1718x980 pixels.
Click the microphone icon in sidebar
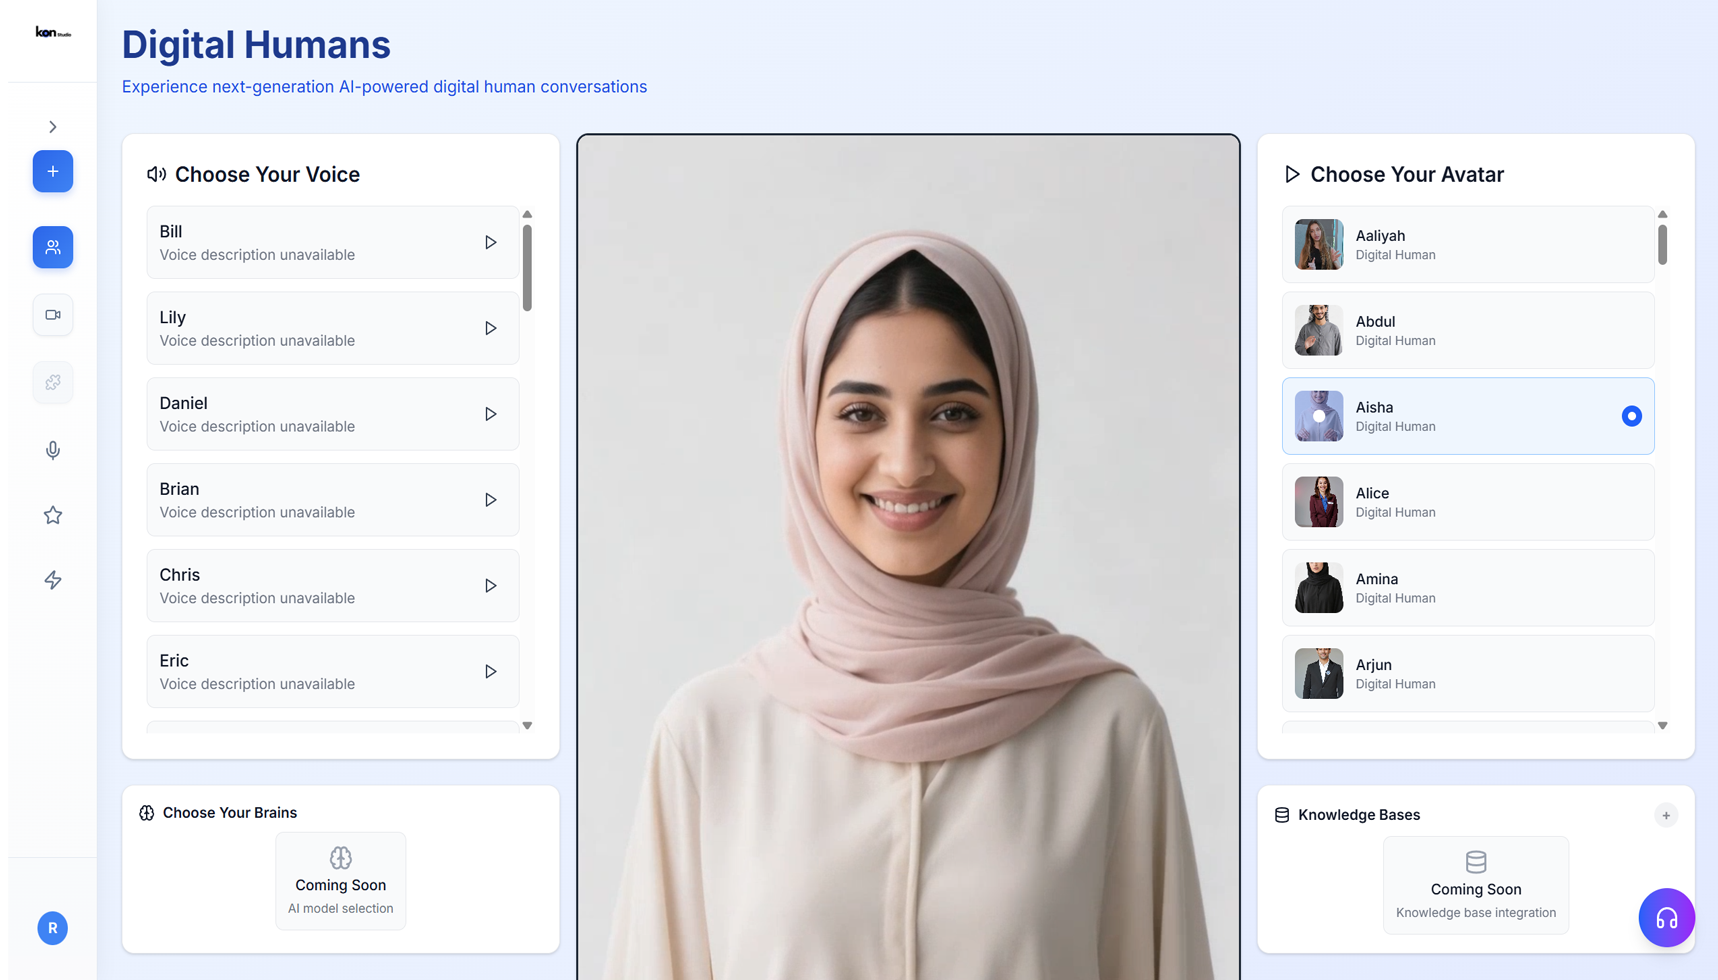tap(53, 450)
